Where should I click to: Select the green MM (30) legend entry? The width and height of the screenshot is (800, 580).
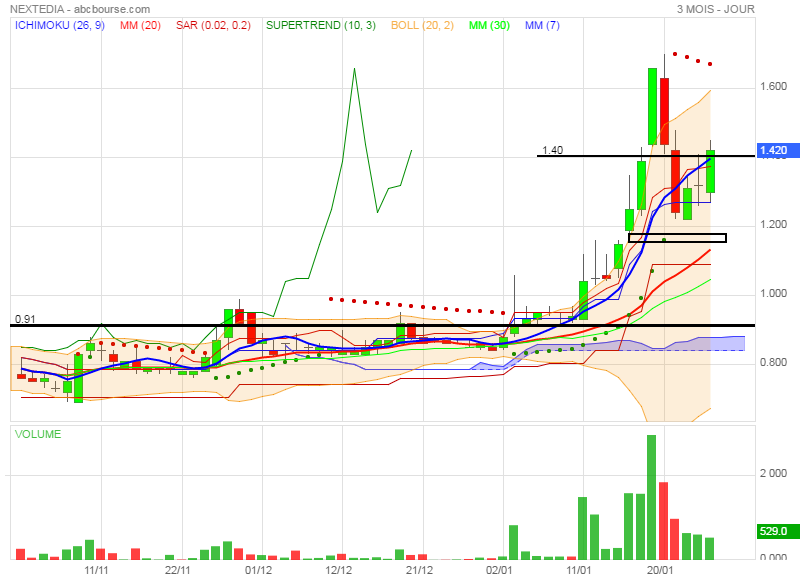pos(489,26)
